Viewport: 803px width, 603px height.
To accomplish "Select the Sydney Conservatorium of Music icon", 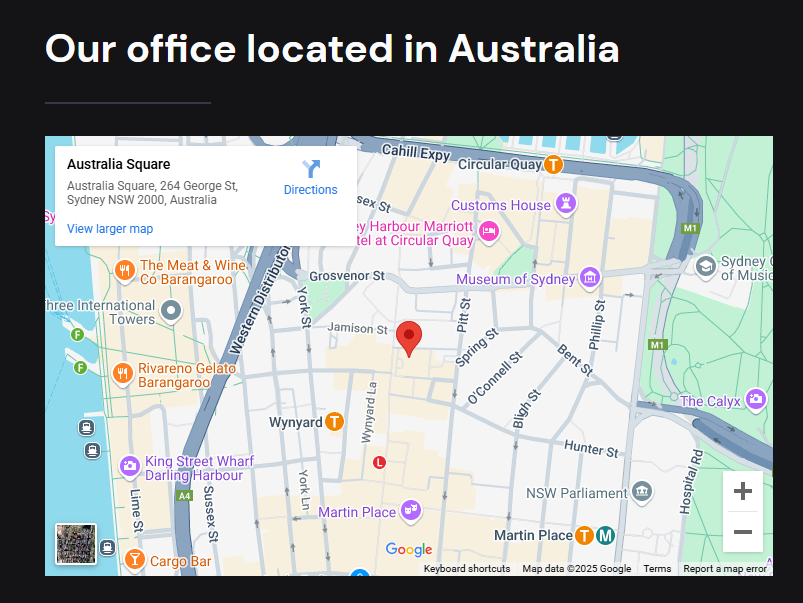I will point(706,267).
